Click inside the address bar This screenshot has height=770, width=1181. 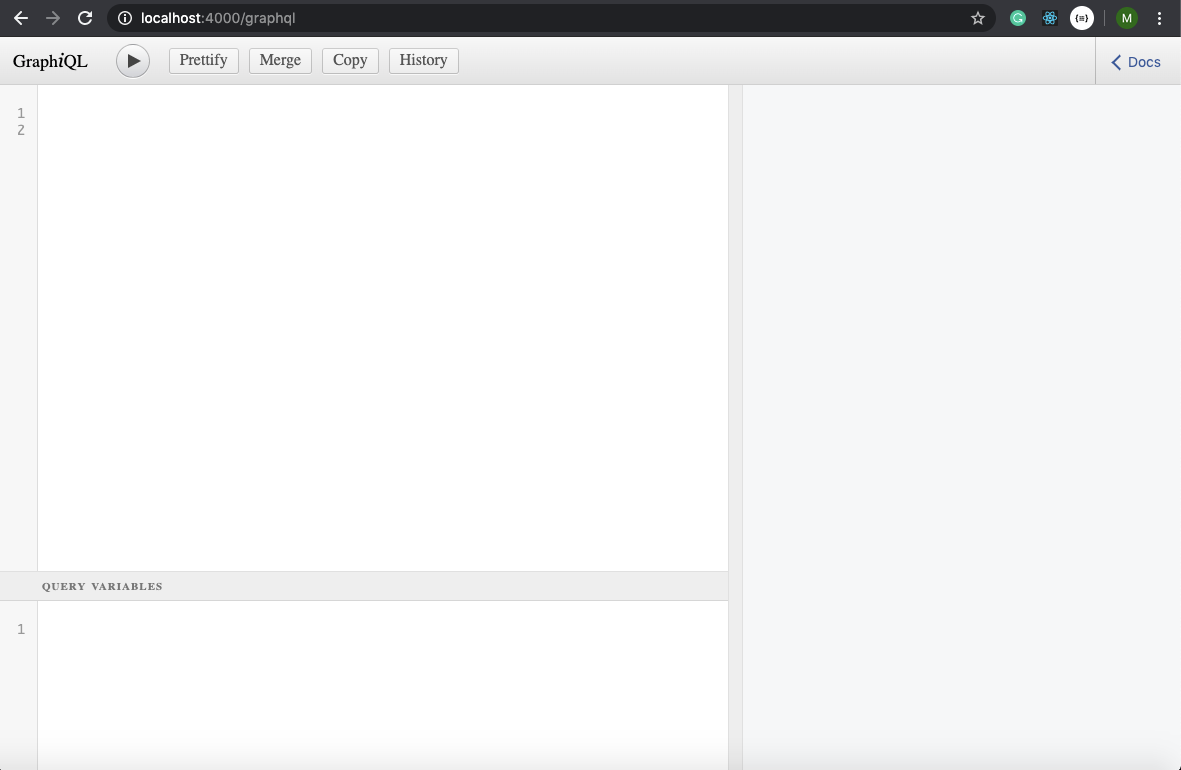400,18
